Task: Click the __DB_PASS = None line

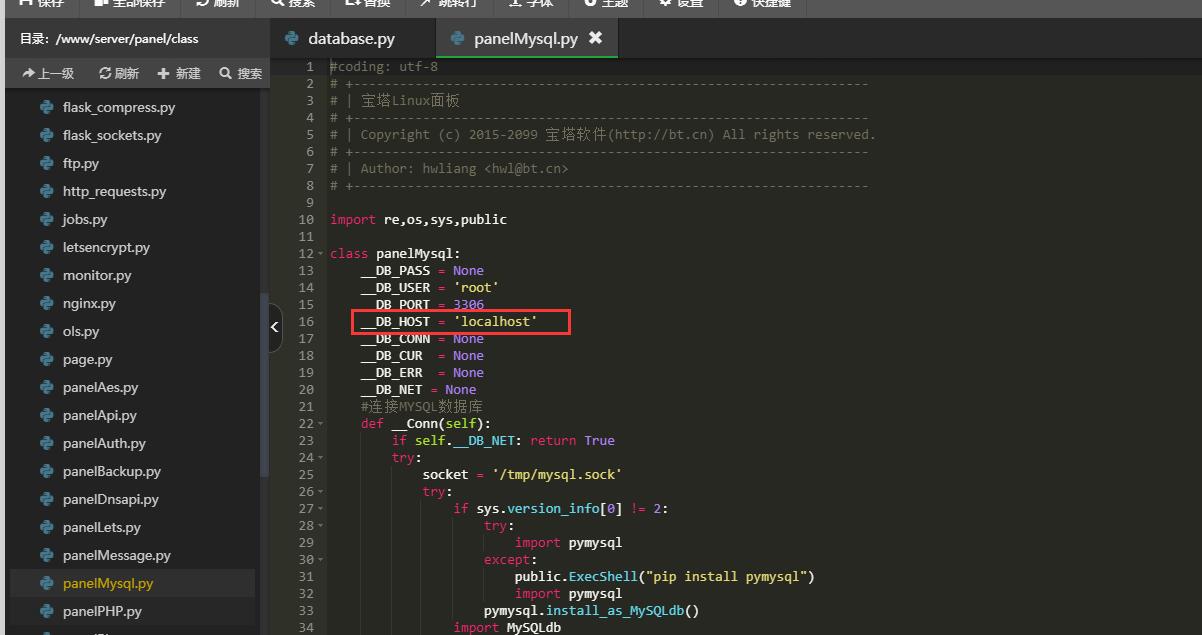Action: [x=422, y=271]
